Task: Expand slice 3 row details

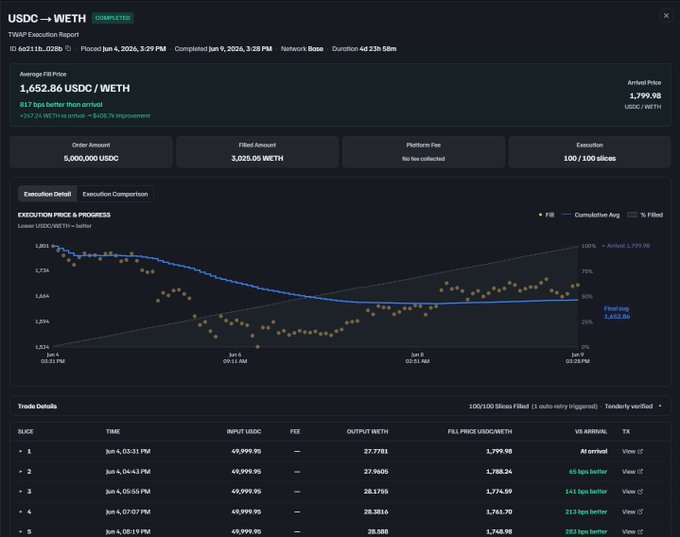Action: [x=20, y=491]
